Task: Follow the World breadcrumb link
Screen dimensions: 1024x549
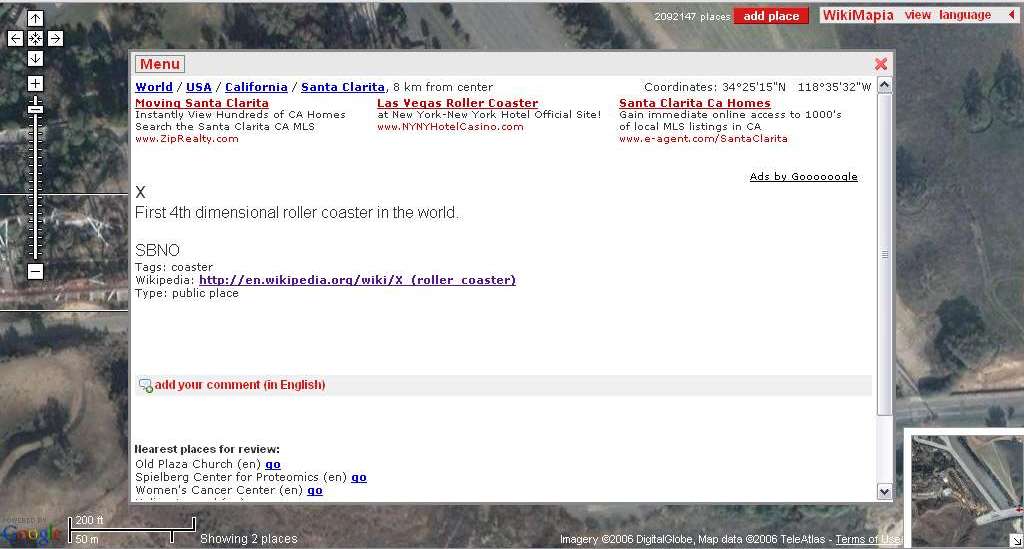Action: pos(154,87)
